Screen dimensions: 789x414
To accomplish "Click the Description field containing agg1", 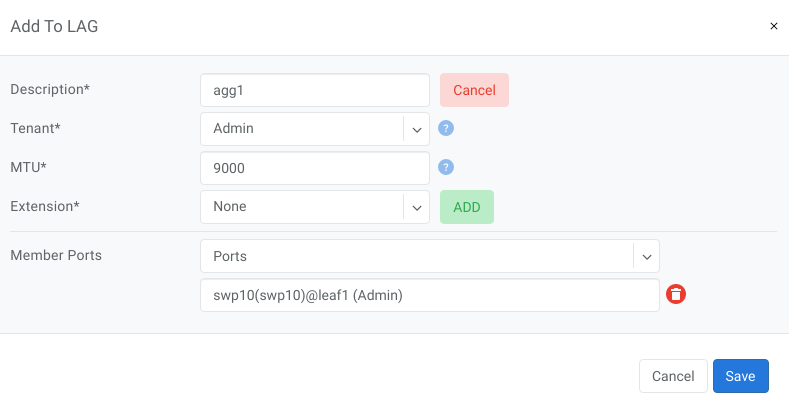I will (314, 90).
